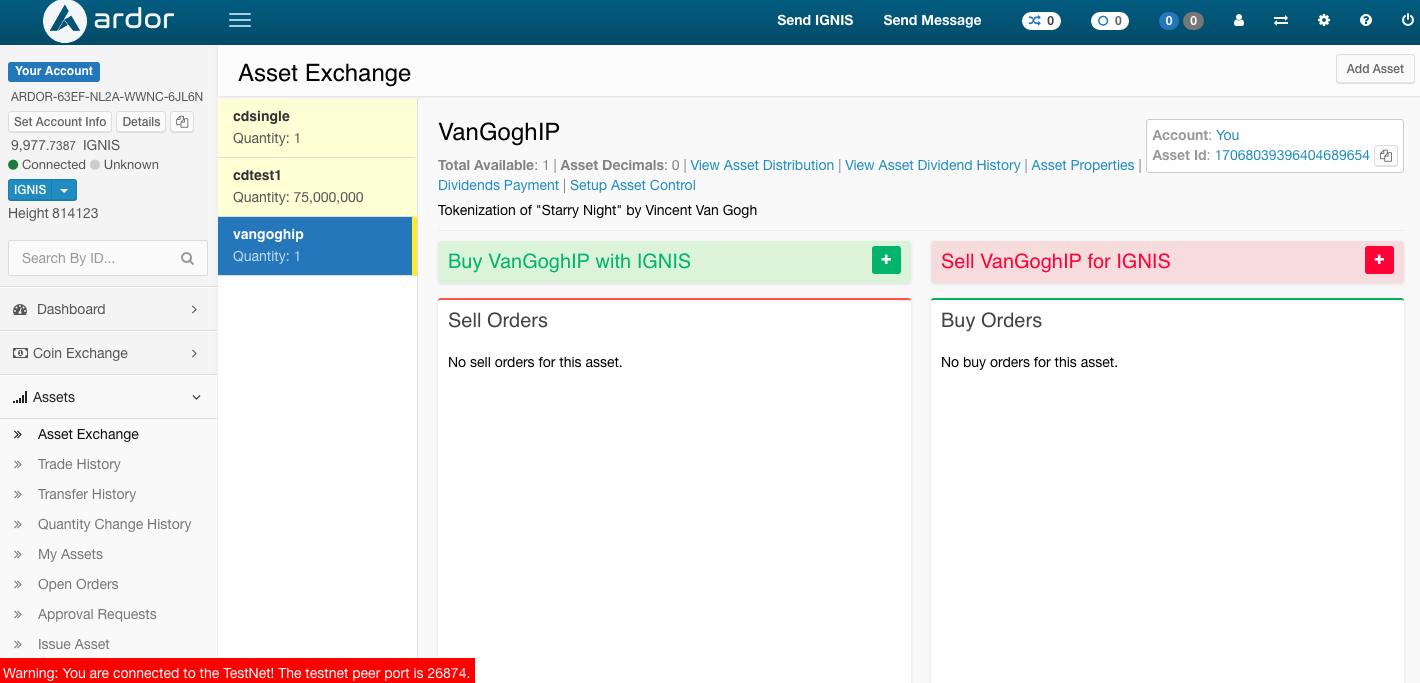Collapse the Assets sidebar section
The width and height of the screenshot is (1420, 683).
tap(108, 397)
